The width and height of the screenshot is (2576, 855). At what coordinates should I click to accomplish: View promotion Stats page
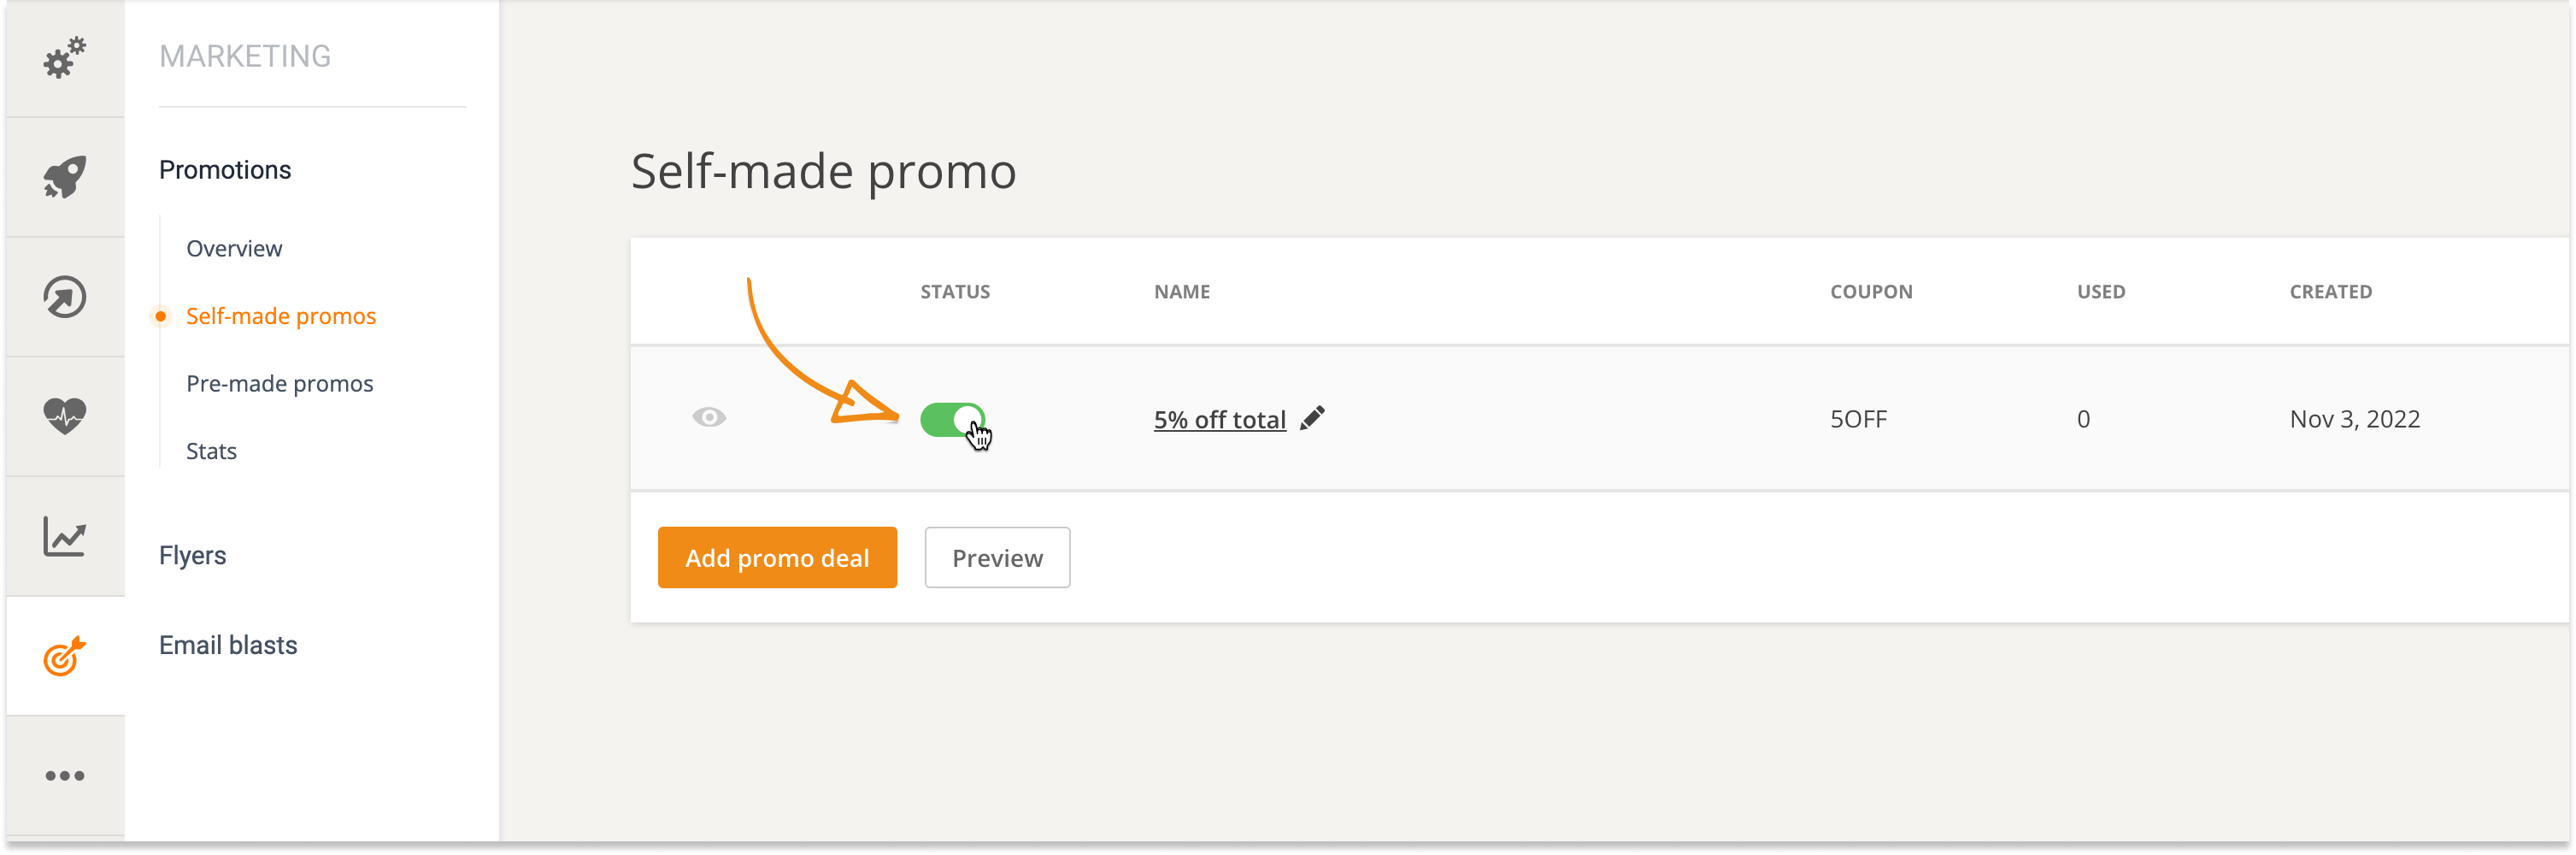[x=211, y=451]
